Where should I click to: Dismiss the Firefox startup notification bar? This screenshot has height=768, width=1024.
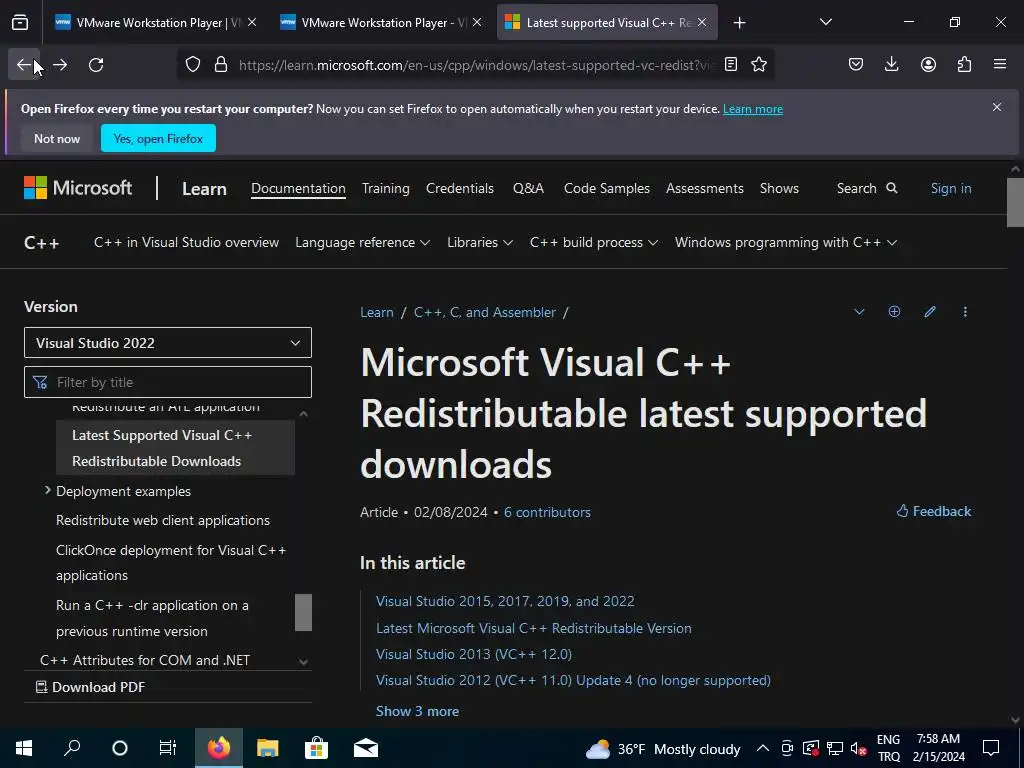997,107
